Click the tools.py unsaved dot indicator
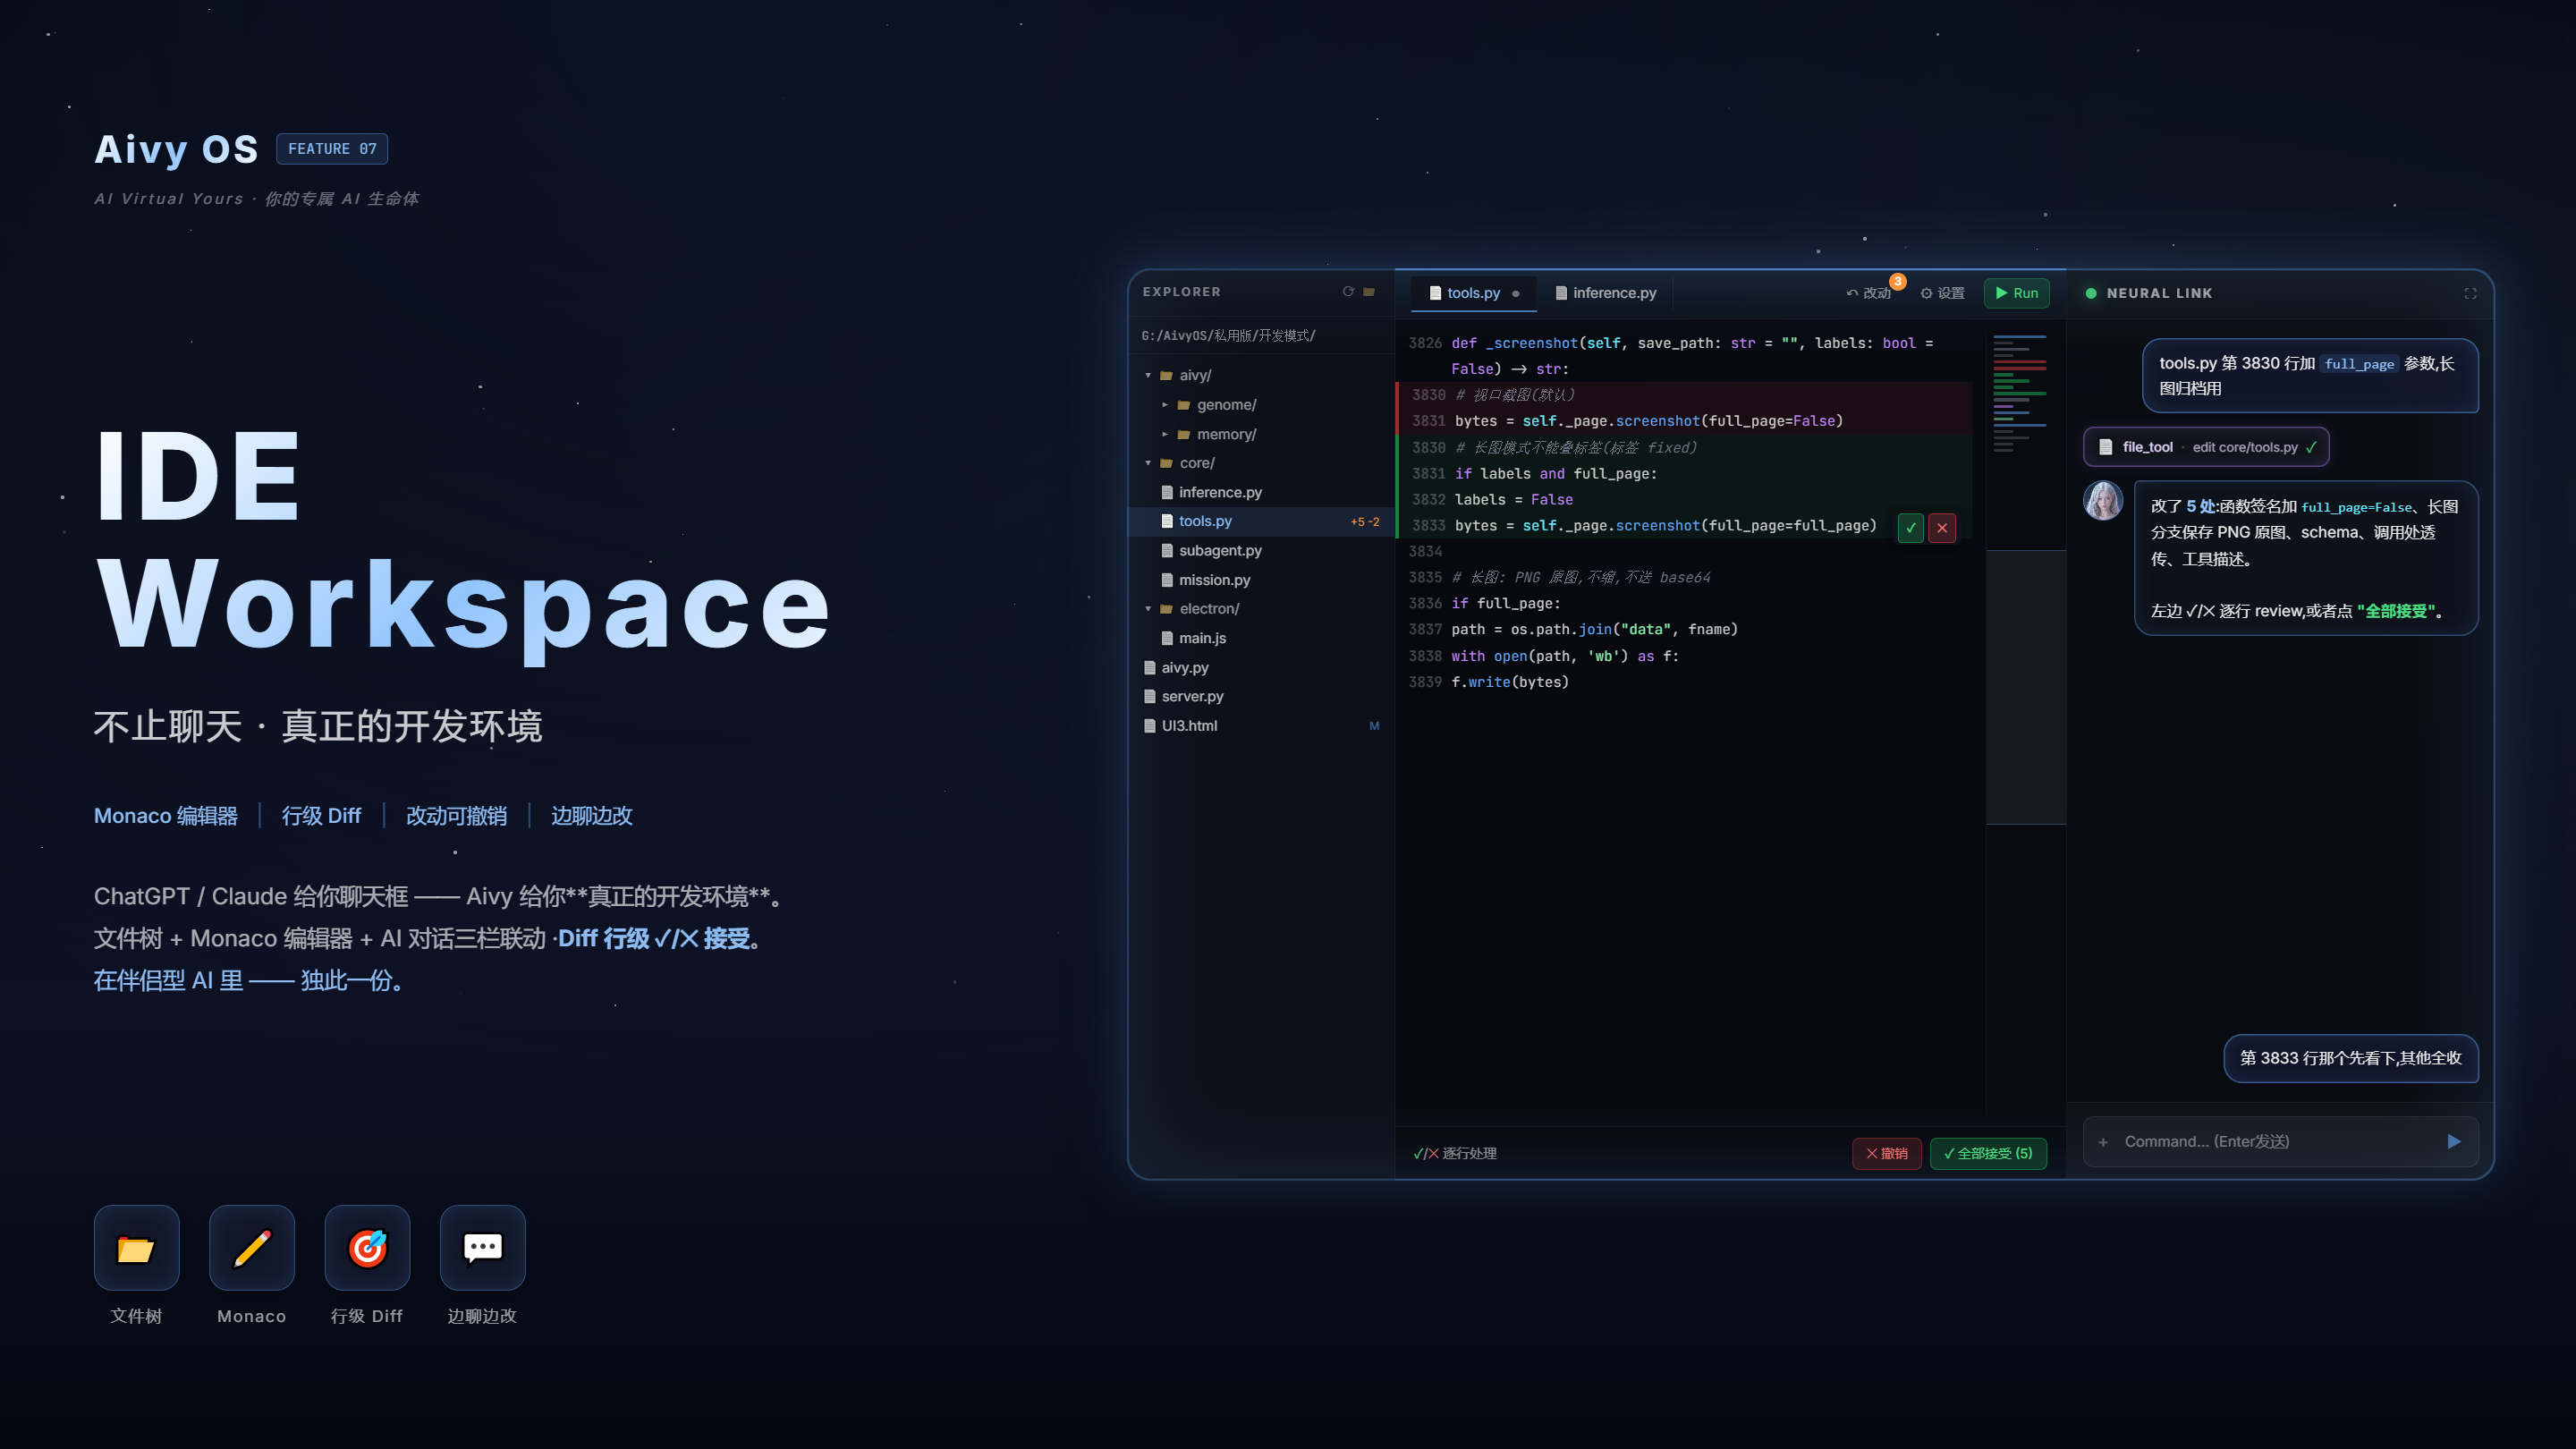 coord(1516,294)
